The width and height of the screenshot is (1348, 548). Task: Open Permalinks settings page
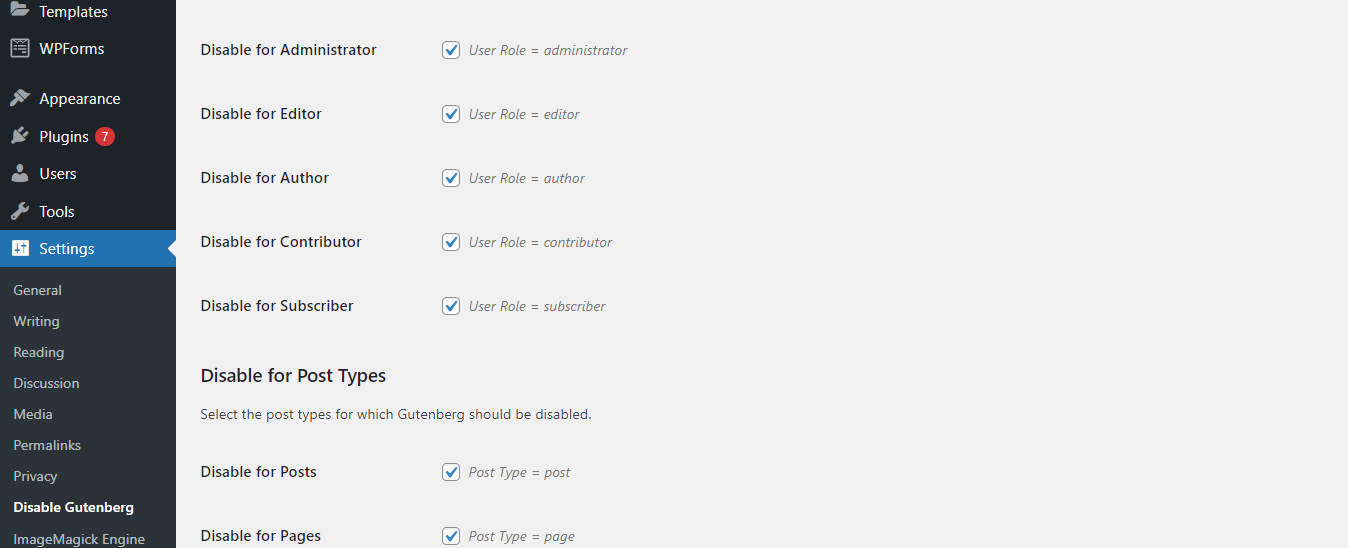click(47, 445)
